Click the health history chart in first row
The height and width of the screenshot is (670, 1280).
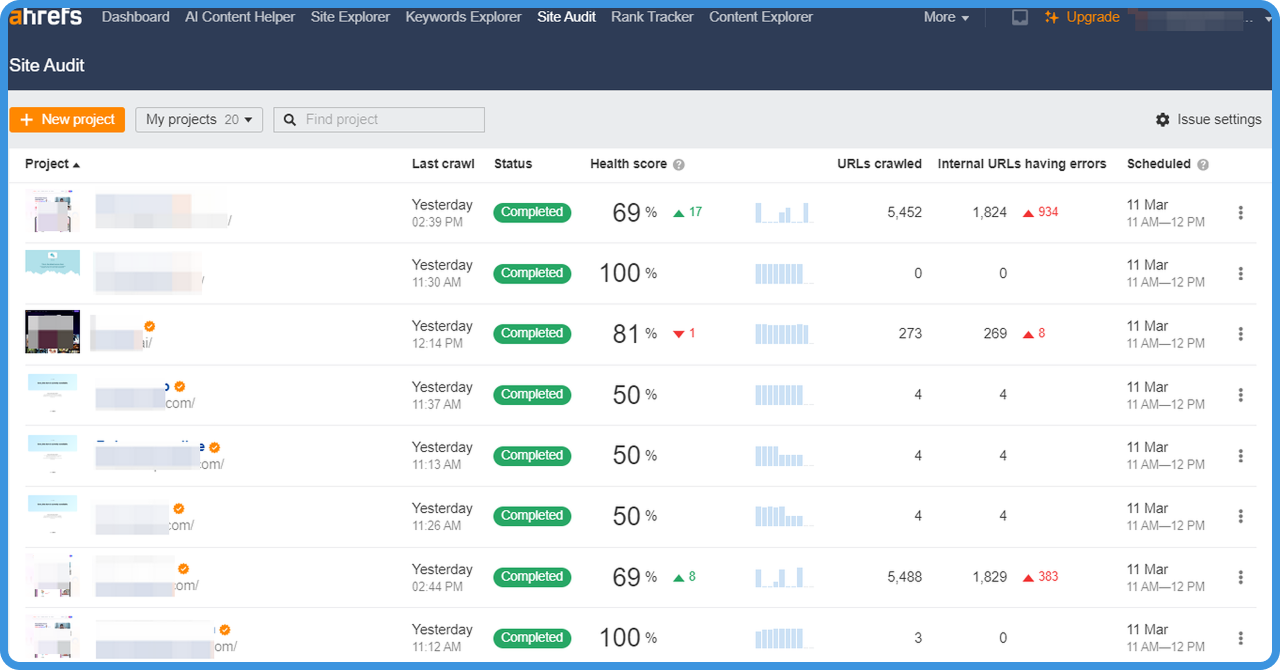tap(783, 213)
